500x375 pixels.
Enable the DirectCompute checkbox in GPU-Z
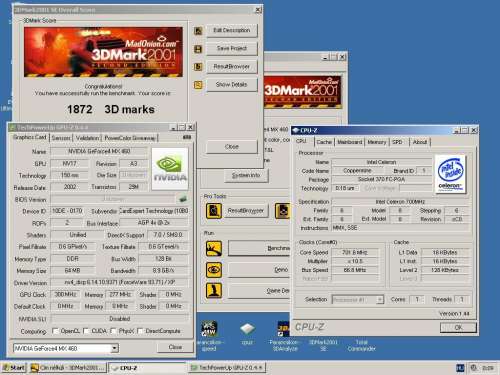coord(140,331)
